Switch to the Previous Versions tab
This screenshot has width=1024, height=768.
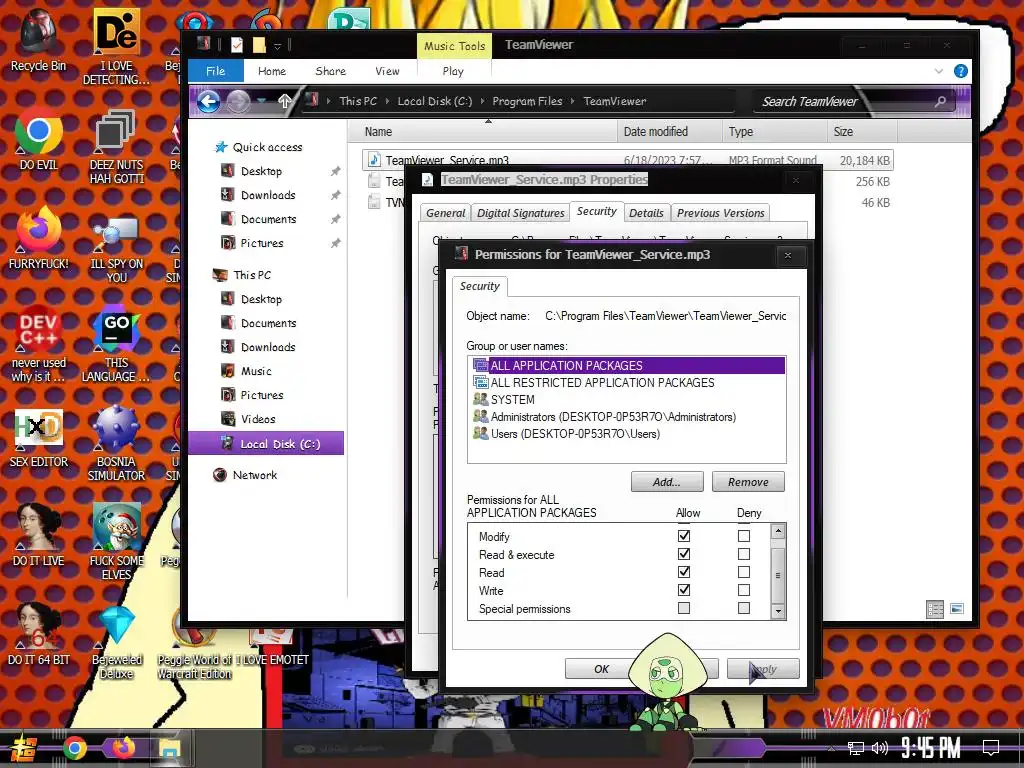(x=720, y=213)
